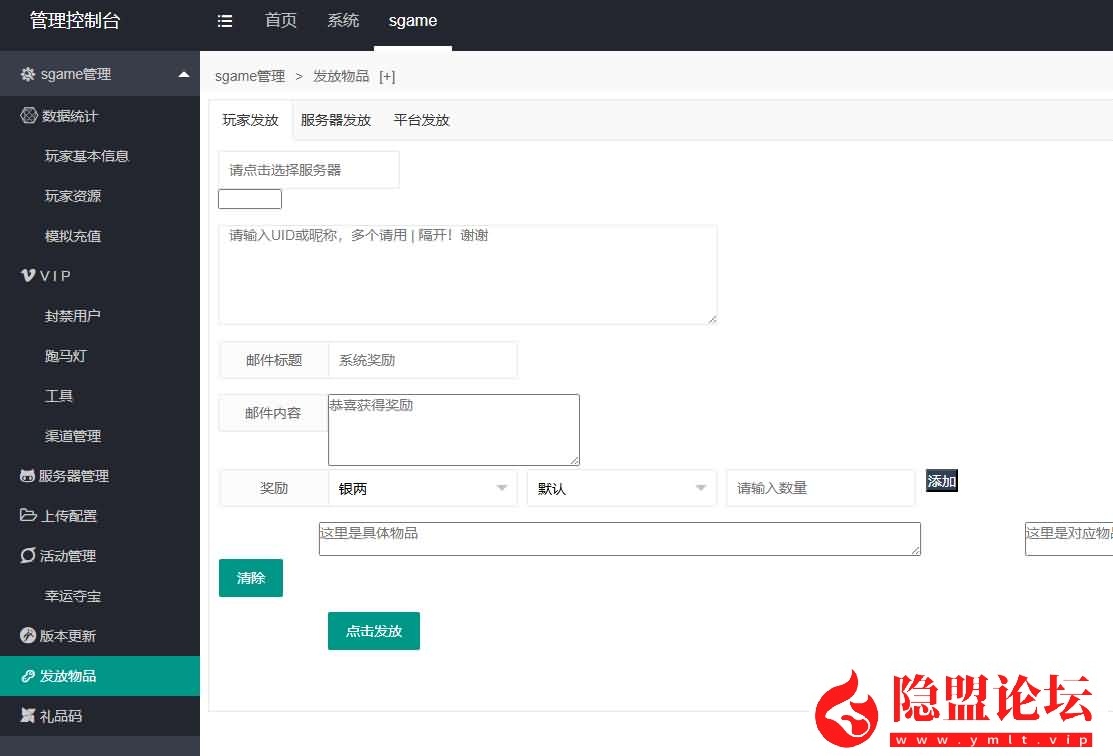Image resolution: width=1113 pixels, height=756 pixels.
Task: Open the 首页 top navigation item
Action: click(281, 21)
